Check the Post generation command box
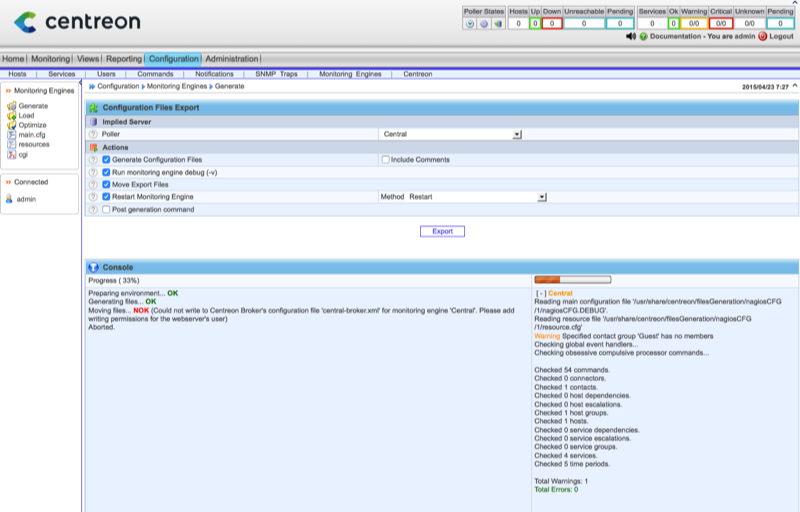The width and height of the screenshot is (800, 512). pyautogui.click(x=106, y=209)
